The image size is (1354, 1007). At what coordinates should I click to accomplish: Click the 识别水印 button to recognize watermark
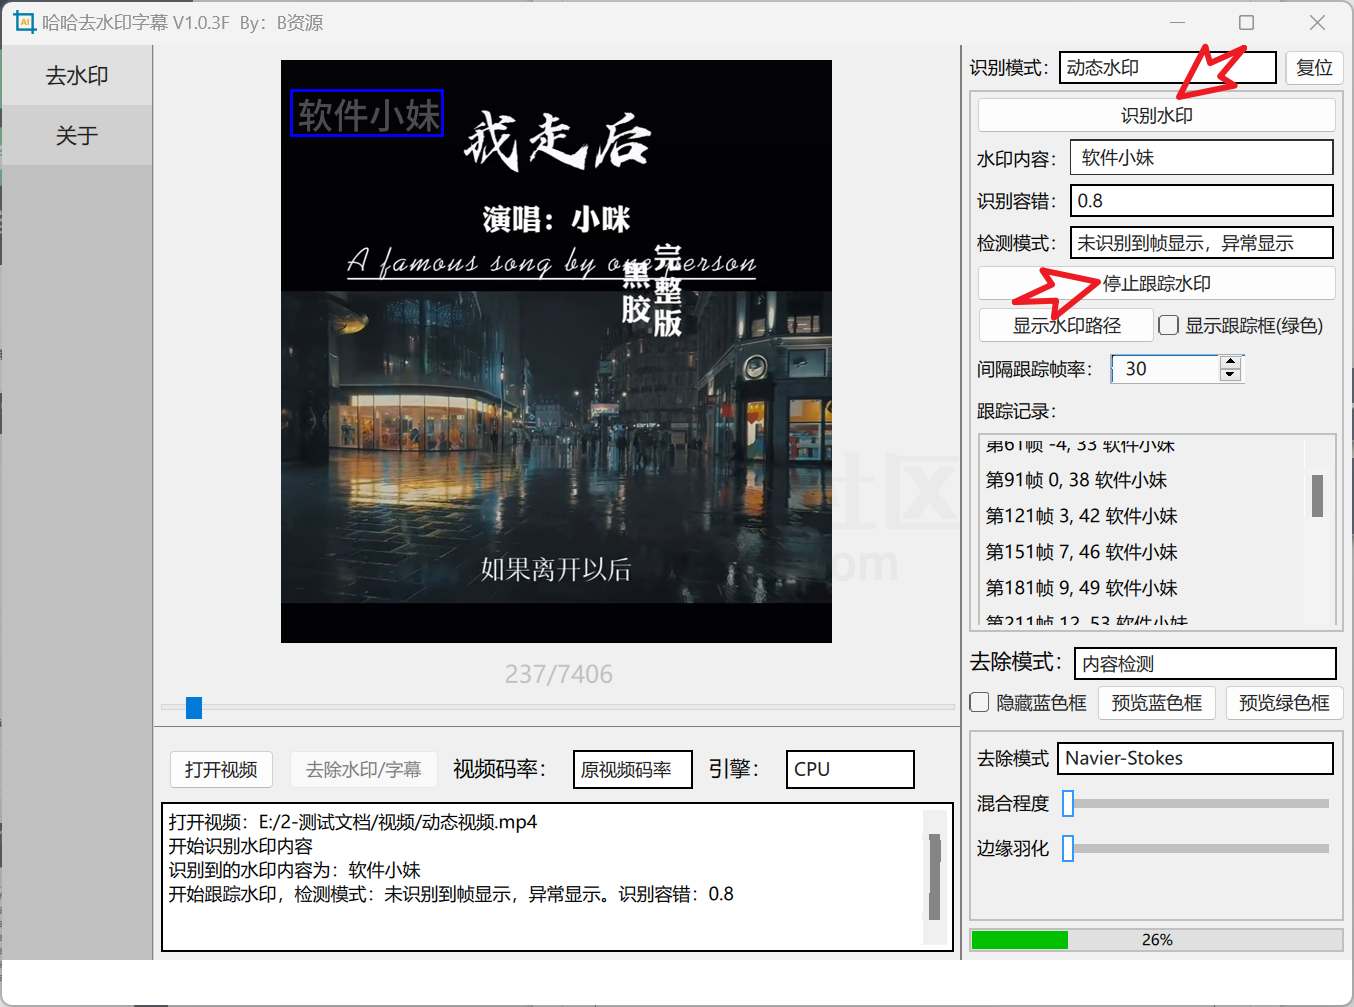point(1156,114)
